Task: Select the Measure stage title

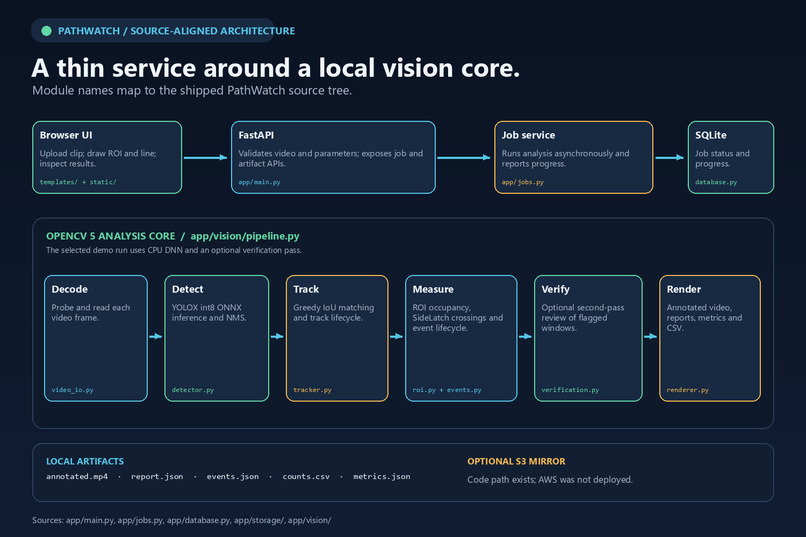Action: [x=433, y=289]
